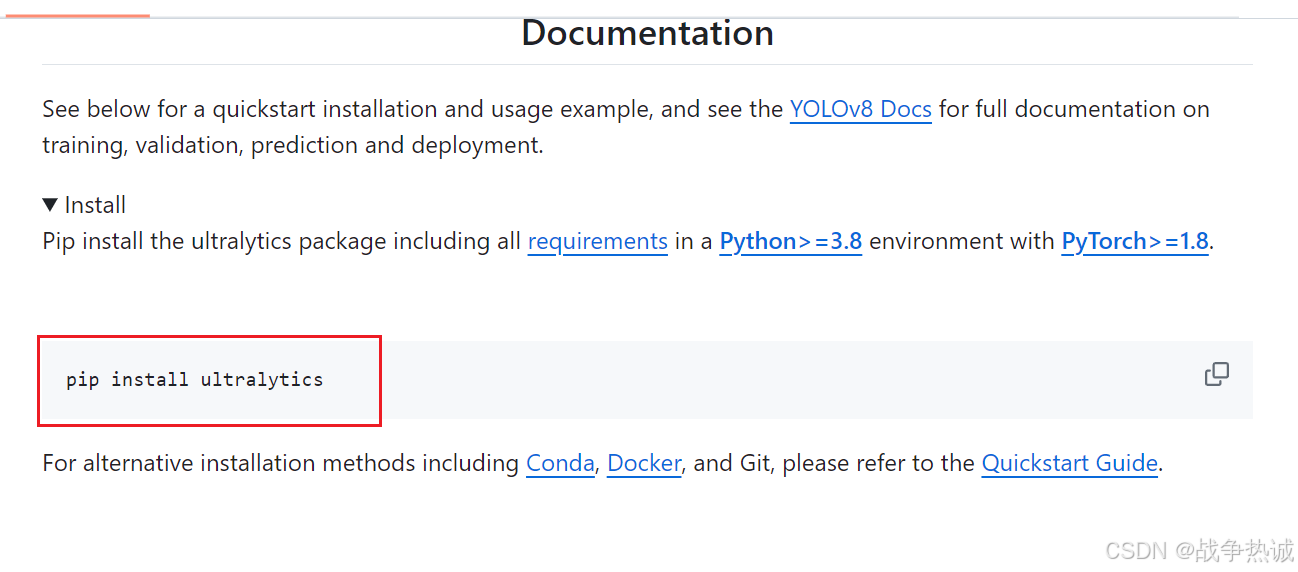Follow the Python>=3.8 link
The image size is (1298, 572).
[x=790, y=241]
